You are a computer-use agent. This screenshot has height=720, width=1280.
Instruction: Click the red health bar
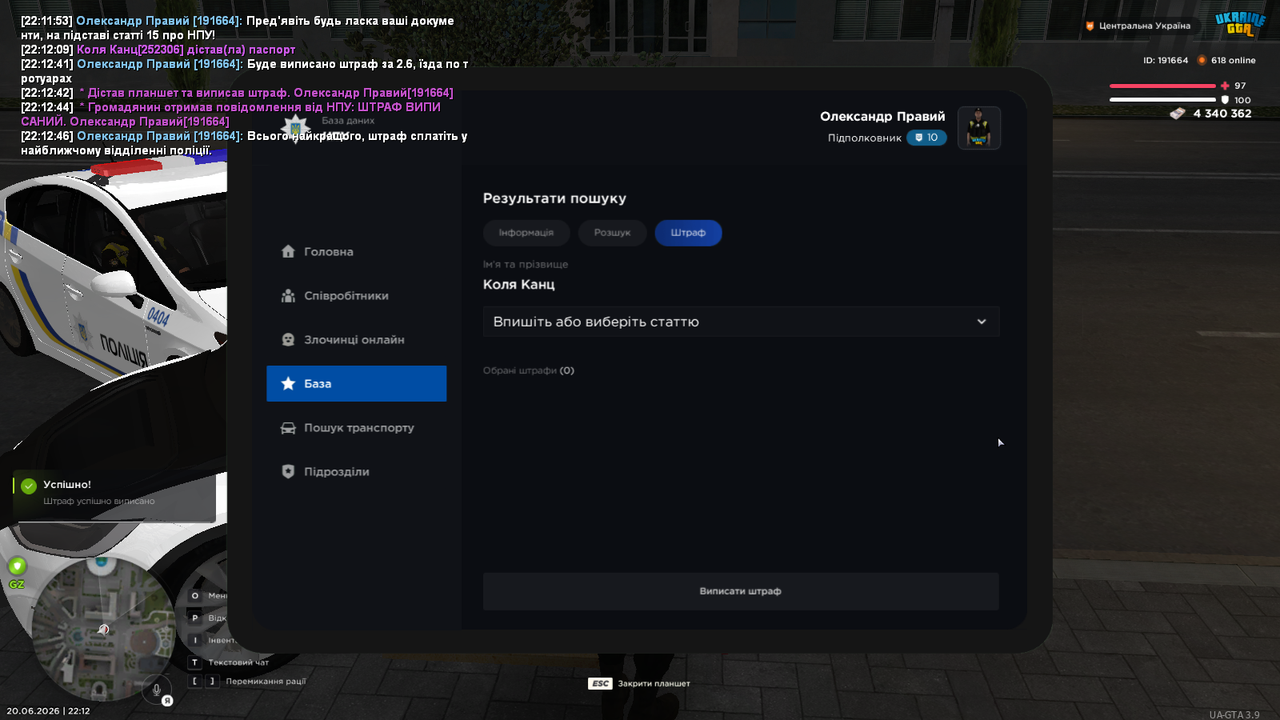tap(1162, 86)
